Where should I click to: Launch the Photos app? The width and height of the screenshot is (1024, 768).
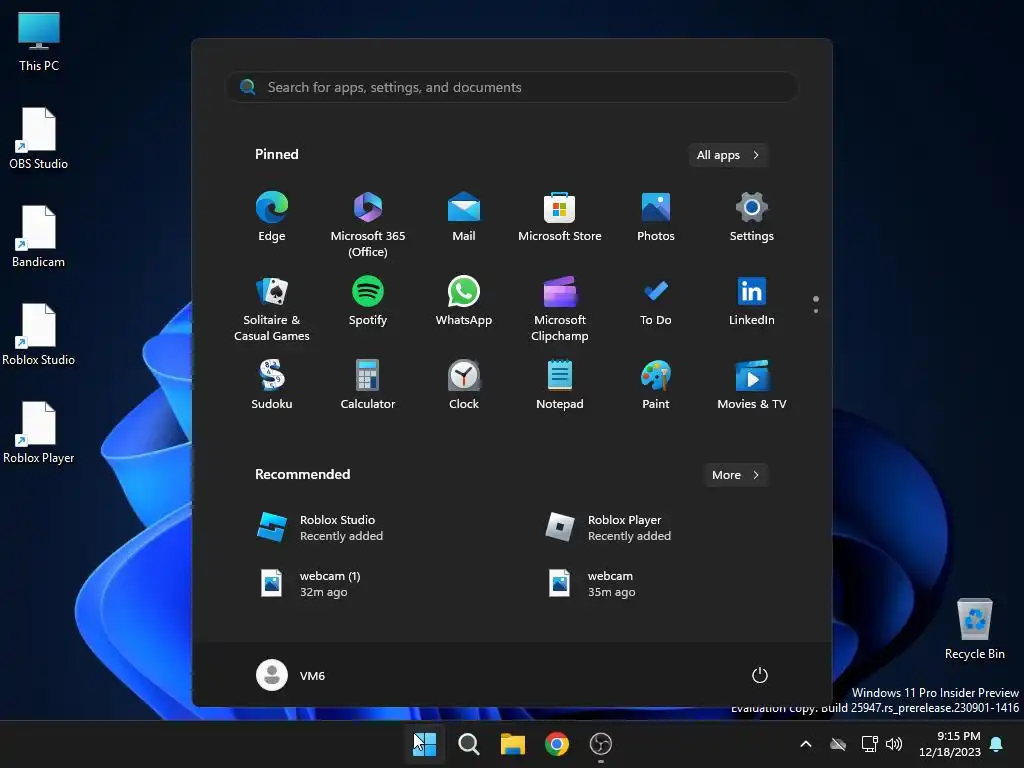(x=656, y=217)
